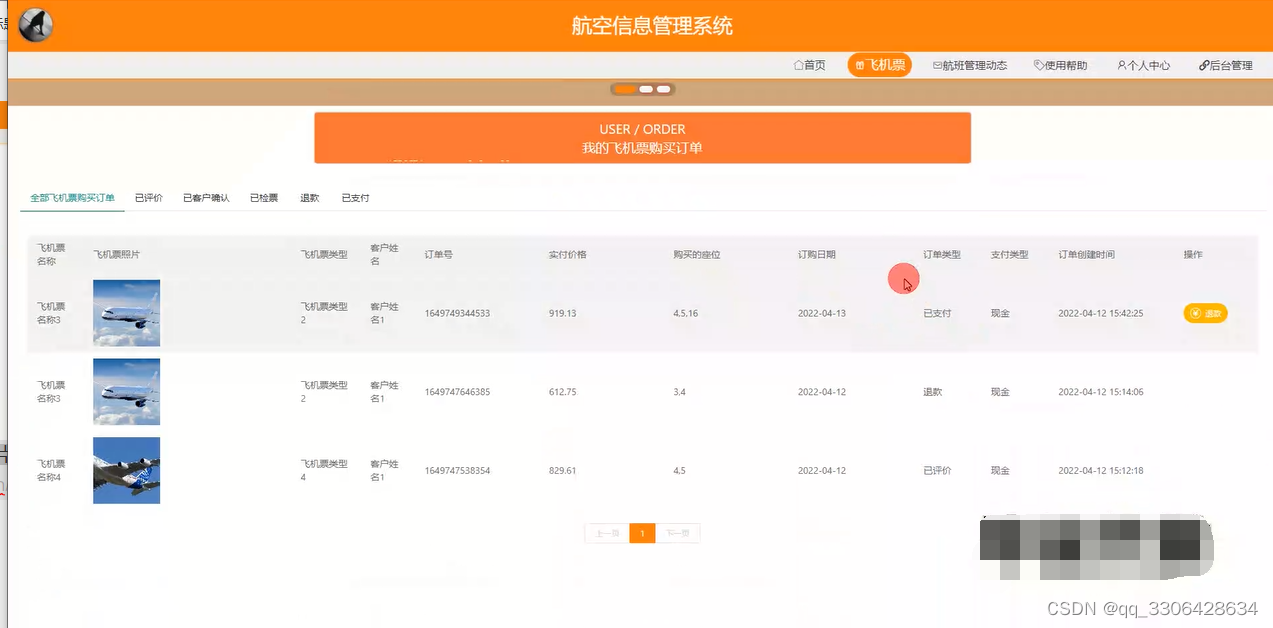Click the airplane logo at top left

pos(34,24)
